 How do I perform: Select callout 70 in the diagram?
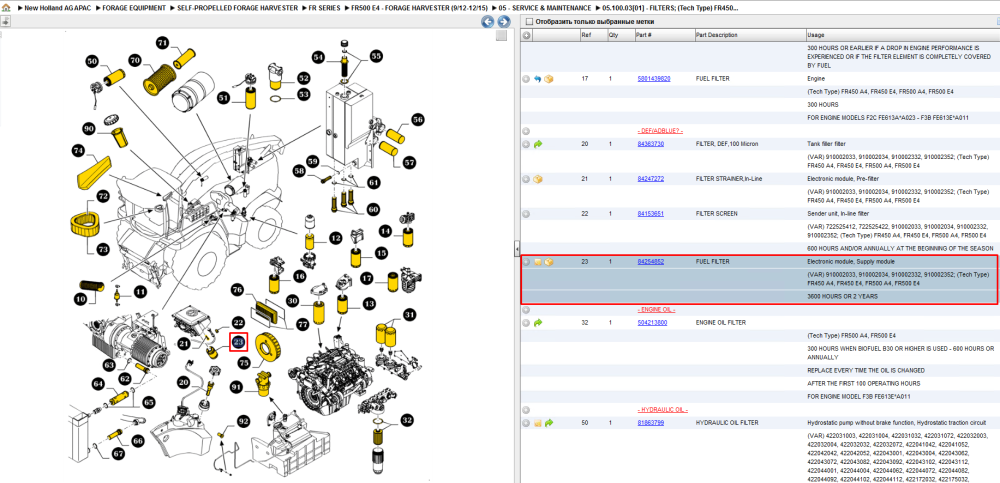click(135, 61)
